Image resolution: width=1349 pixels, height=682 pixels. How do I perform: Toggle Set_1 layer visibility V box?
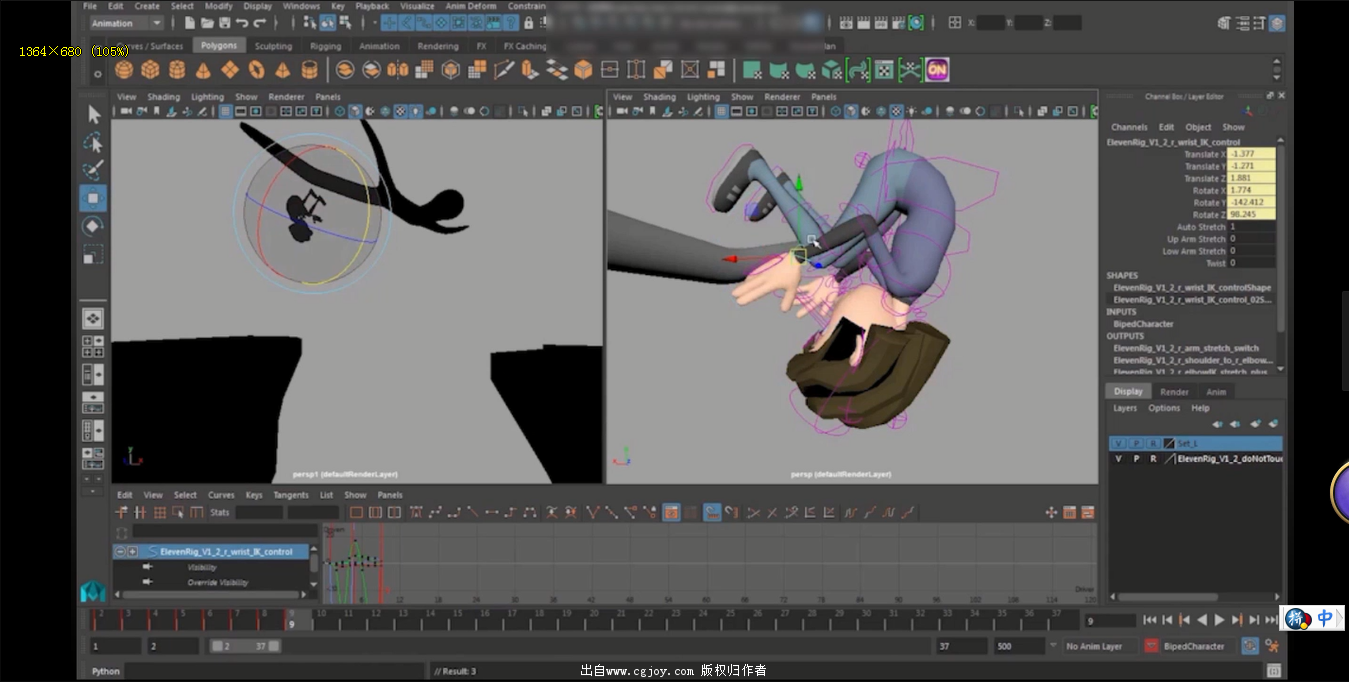coord(1118,443)
